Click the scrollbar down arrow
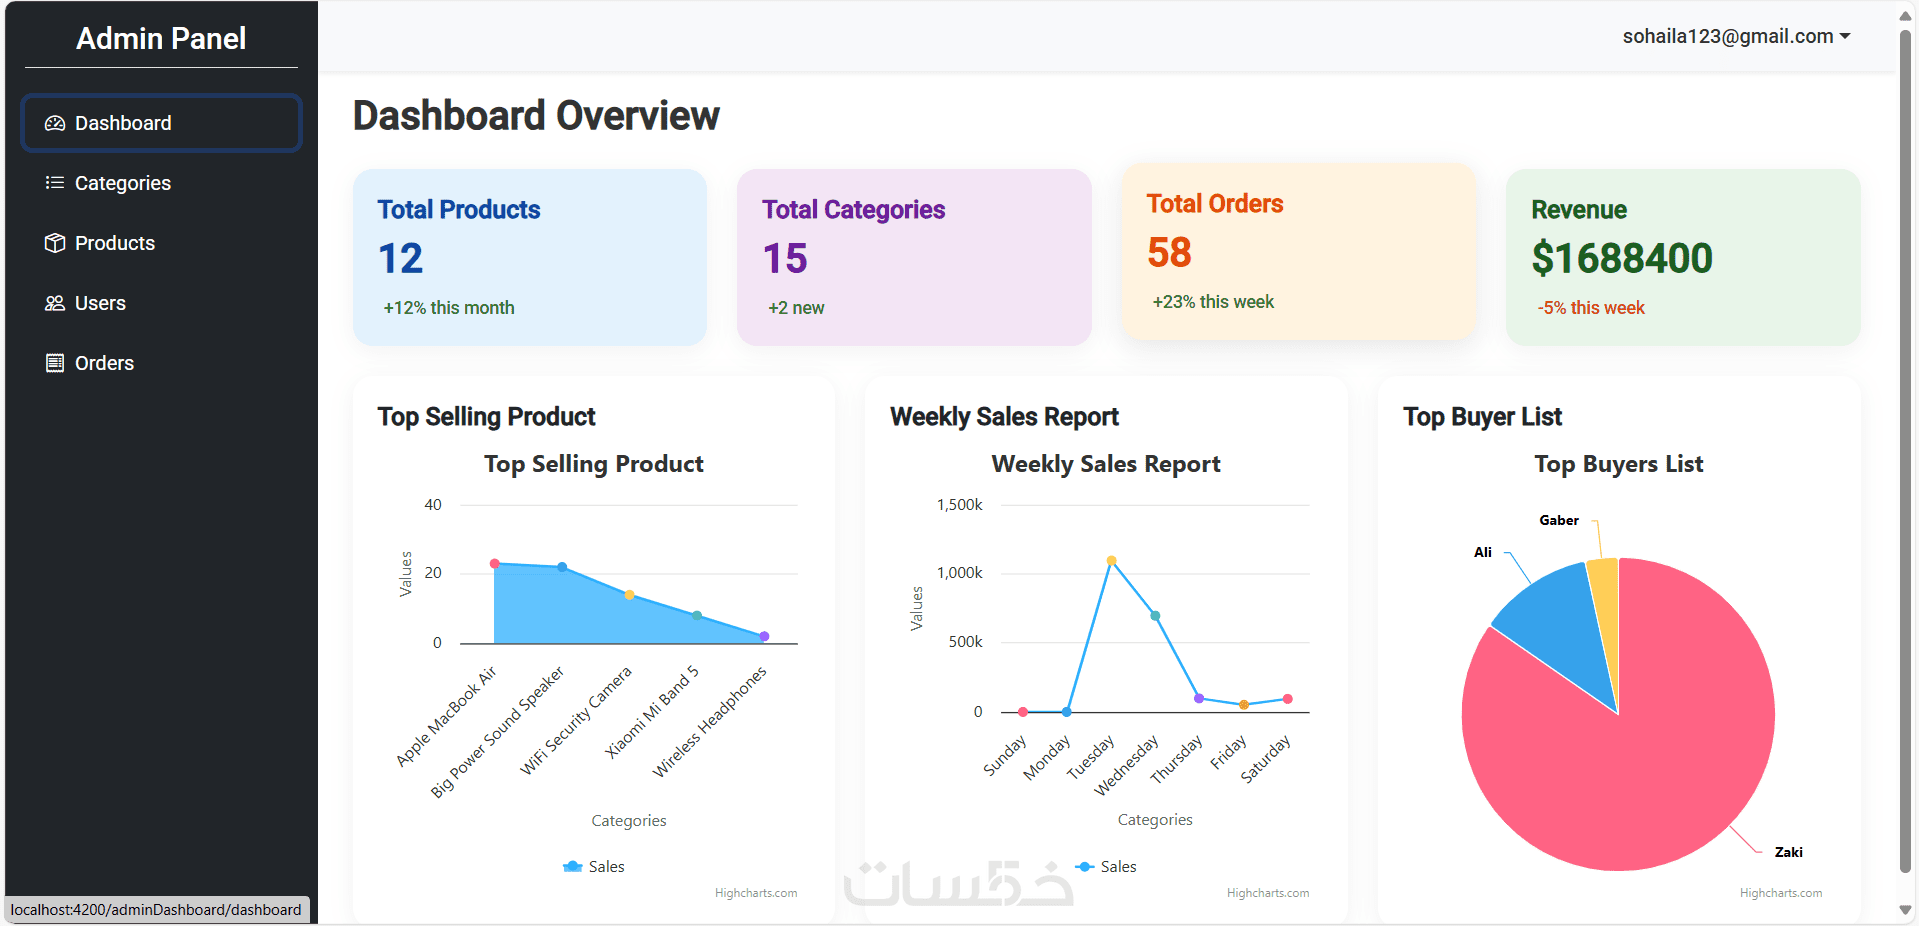This screenshot has height=926, width=1919. (x=1906, y=910)
